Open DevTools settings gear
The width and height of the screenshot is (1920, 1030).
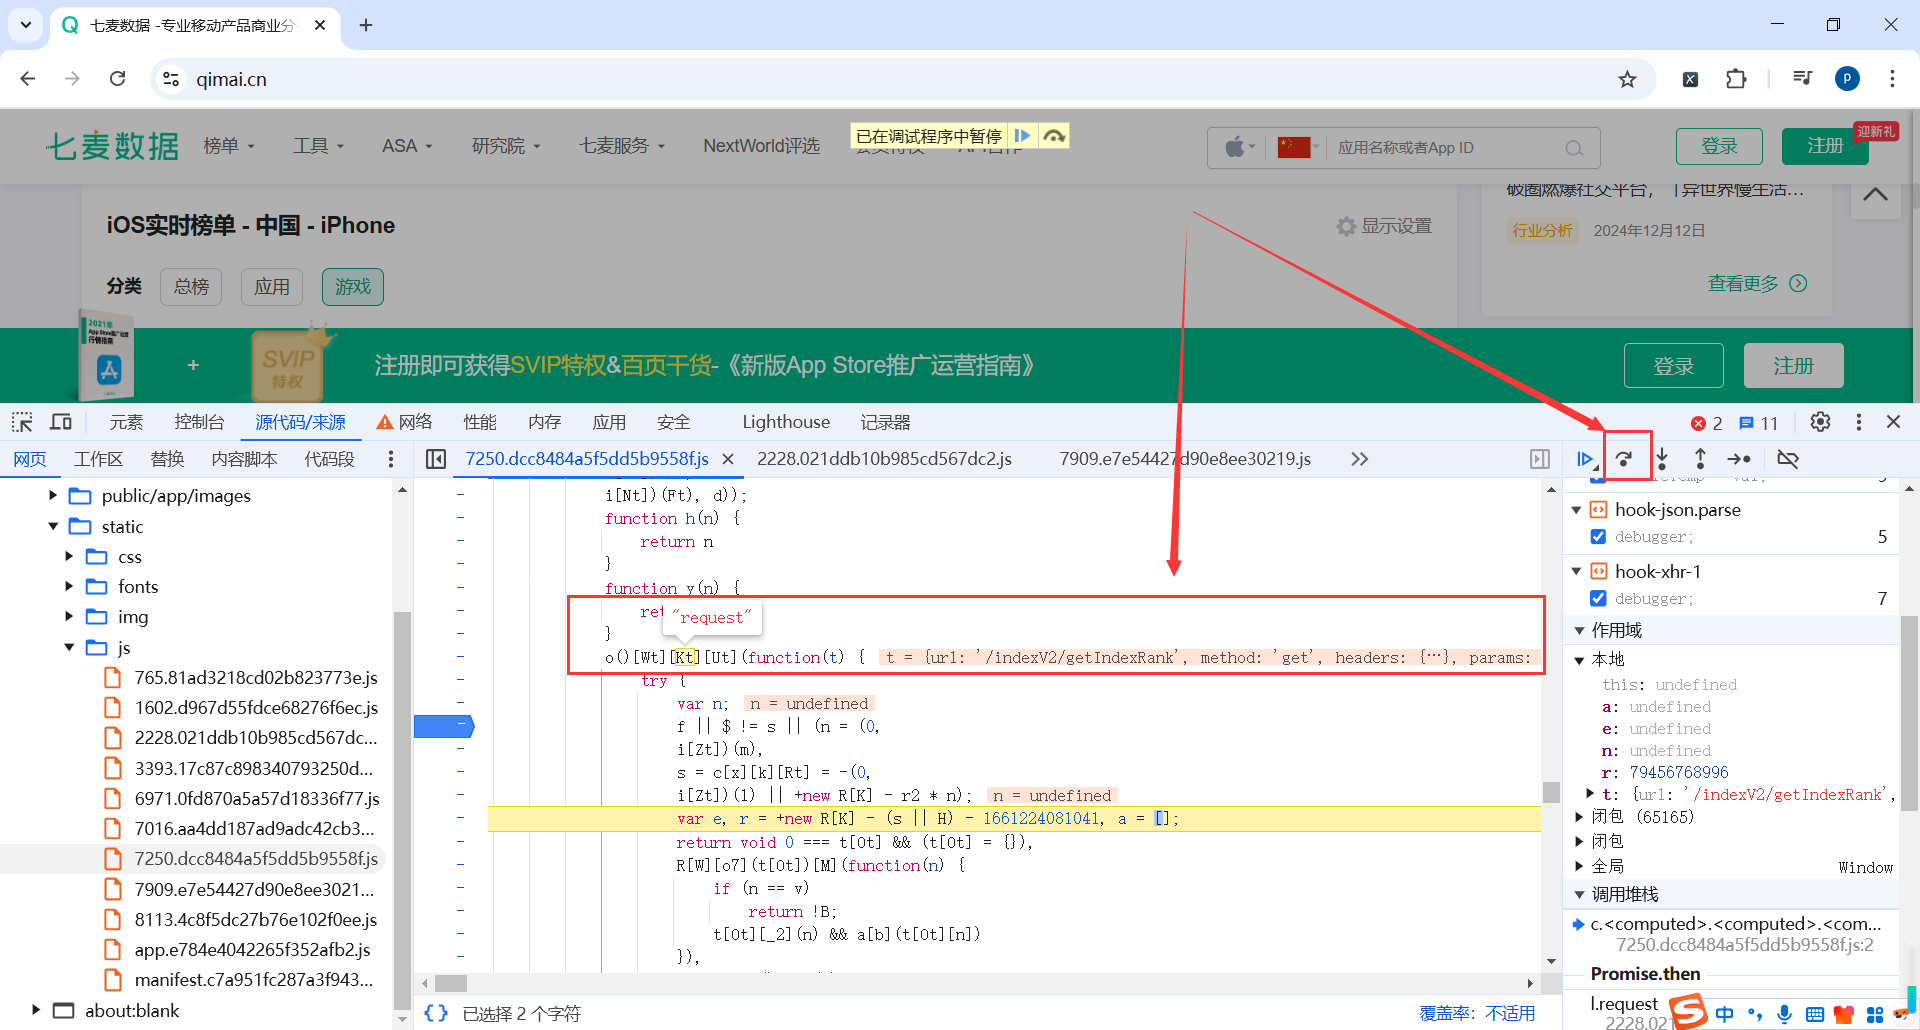coord(1821,422)
